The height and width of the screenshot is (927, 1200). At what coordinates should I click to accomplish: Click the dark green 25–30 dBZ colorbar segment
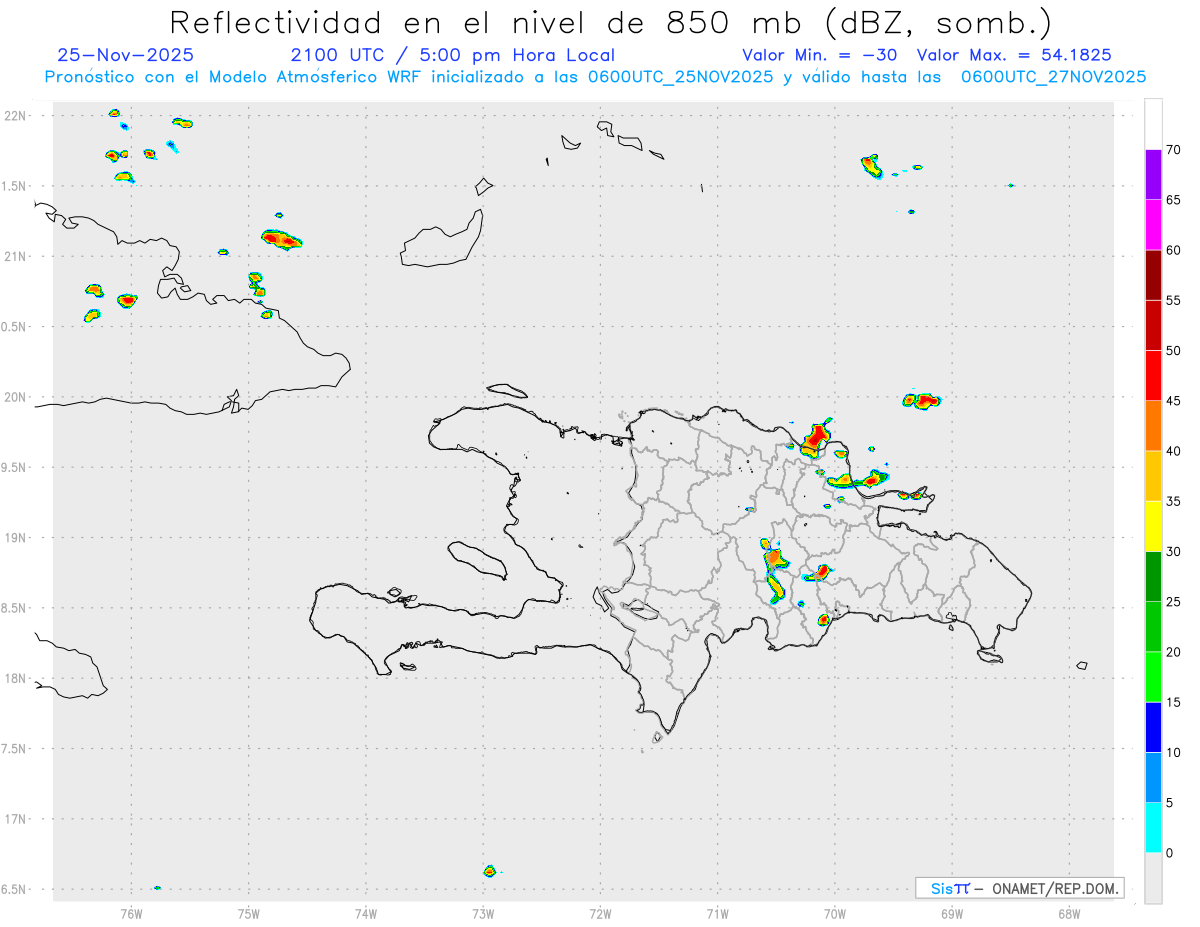coord(1153,576)
